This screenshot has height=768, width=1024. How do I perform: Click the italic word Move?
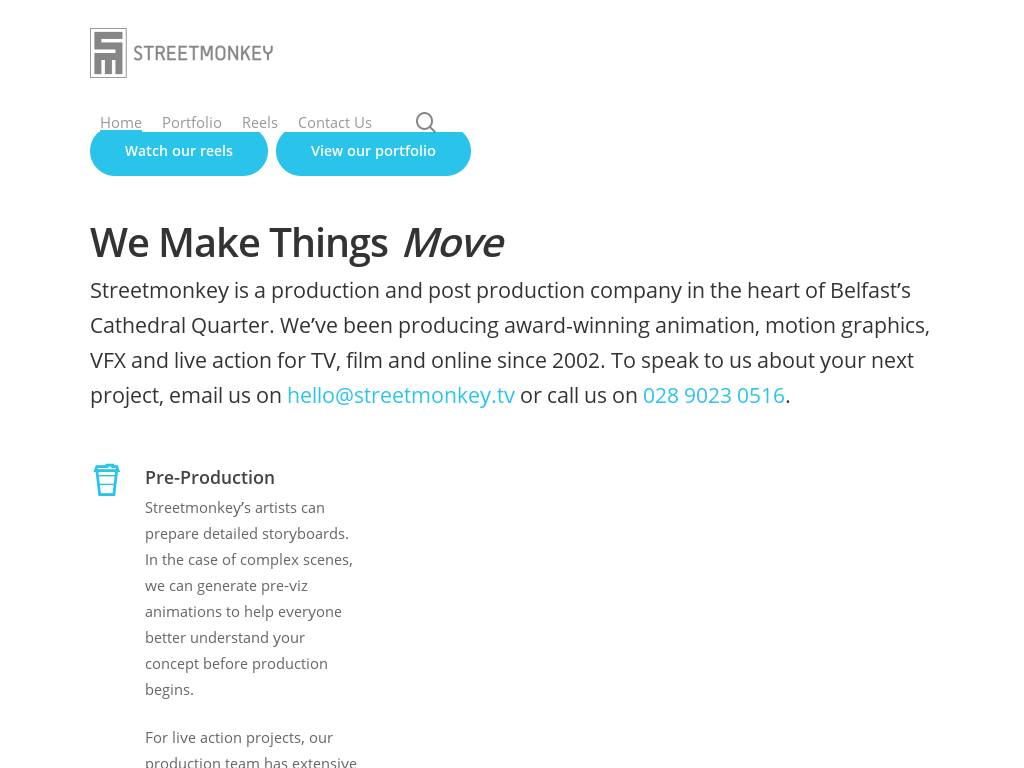coord(453,243)
